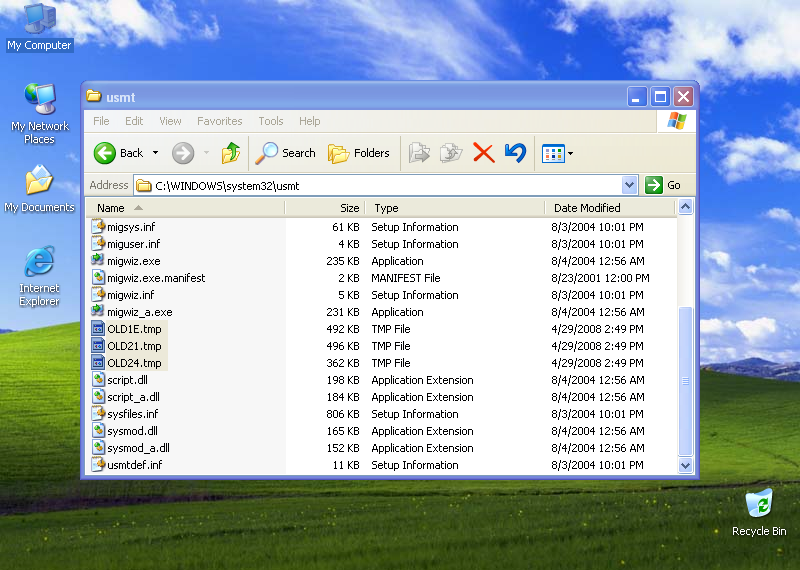Expand the Back button history arrow
Screen dimensions: 800x570
tap(155, 153)
